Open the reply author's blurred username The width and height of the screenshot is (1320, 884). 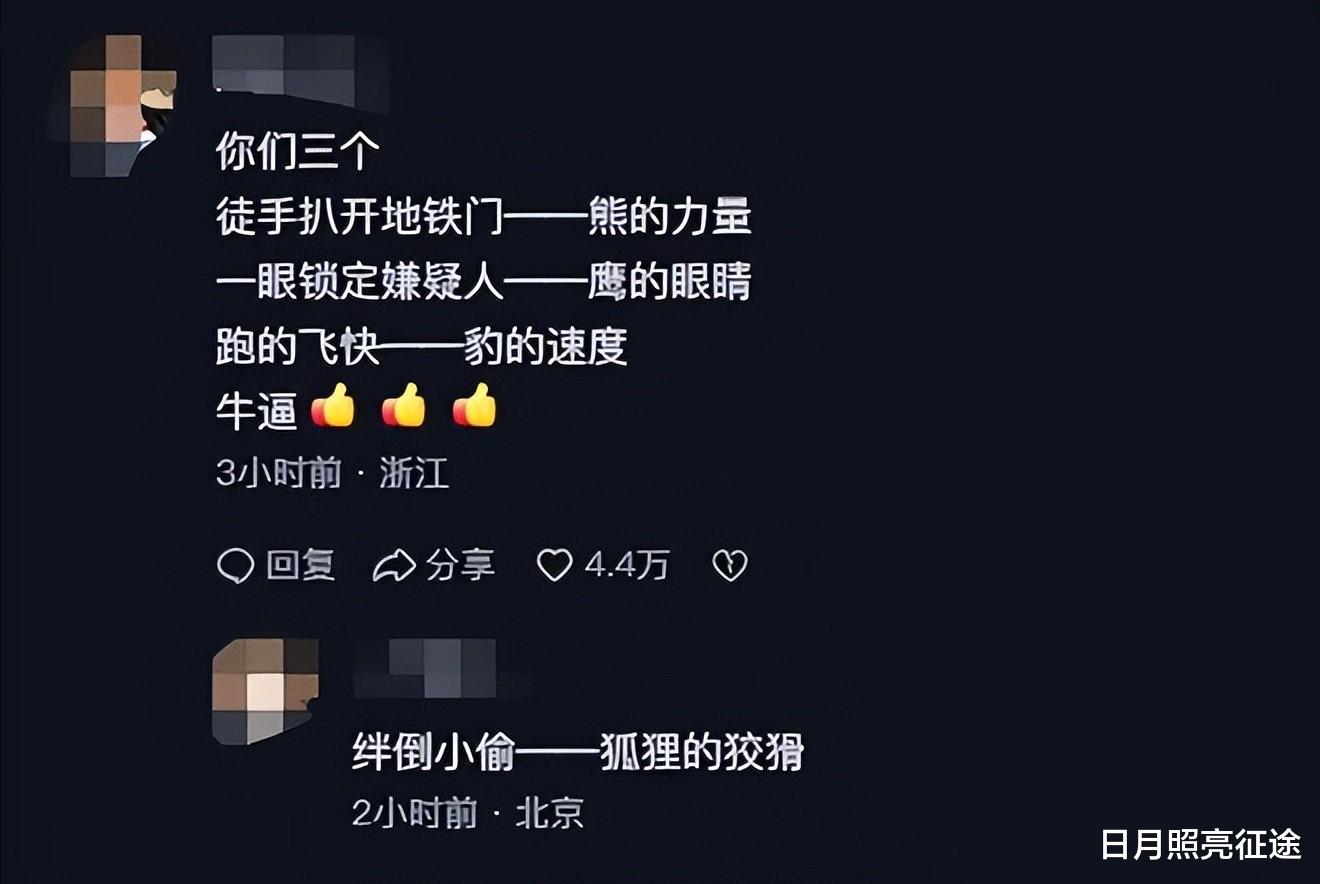(438, 668)
